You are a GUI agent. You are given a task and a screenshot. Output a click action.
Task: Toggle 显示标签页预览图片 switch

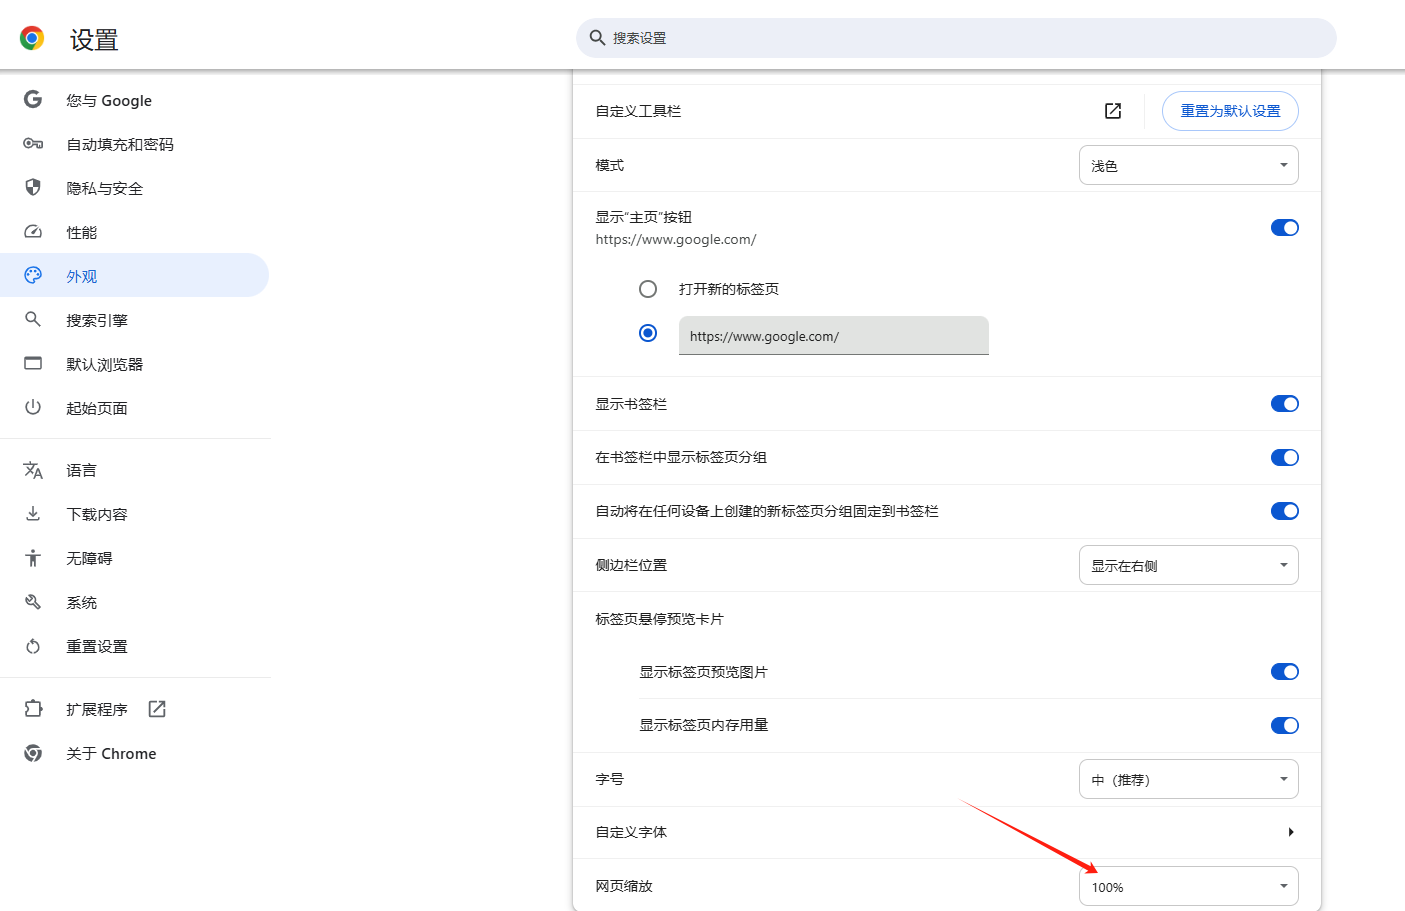coord(1285,672)
